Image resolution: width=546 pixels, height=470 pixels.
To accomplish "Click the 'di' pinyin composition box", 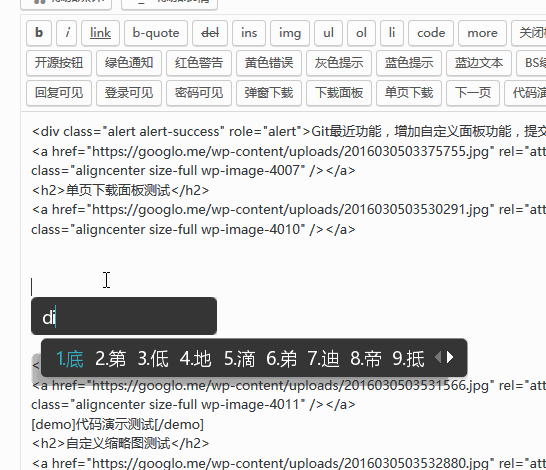I will (124, 316).
